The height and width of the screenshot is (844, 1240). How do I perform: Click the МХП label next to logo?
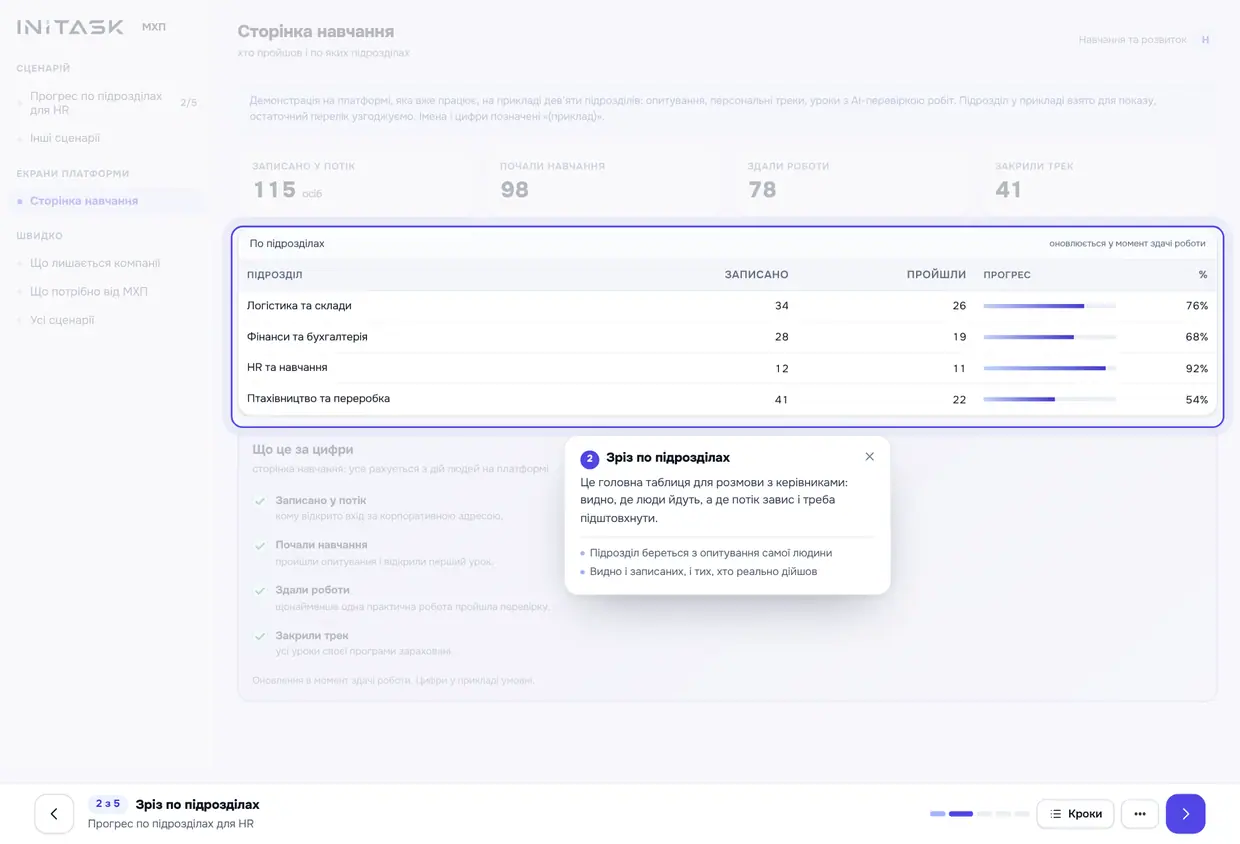[154, 27]
